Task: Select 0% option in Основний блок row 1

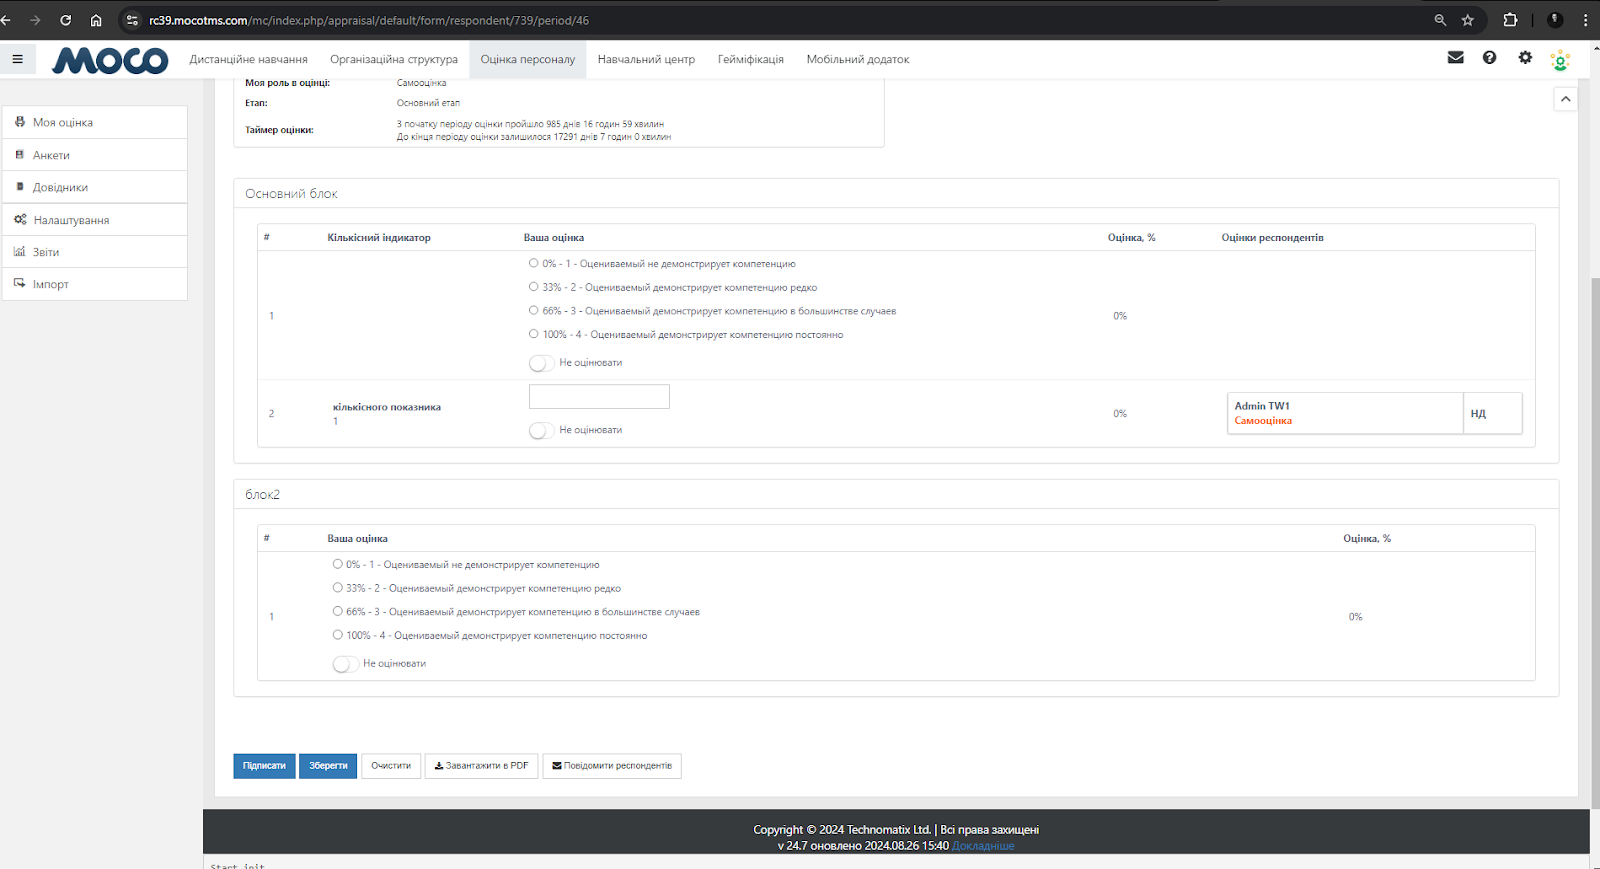Action: tap(534, 263)
